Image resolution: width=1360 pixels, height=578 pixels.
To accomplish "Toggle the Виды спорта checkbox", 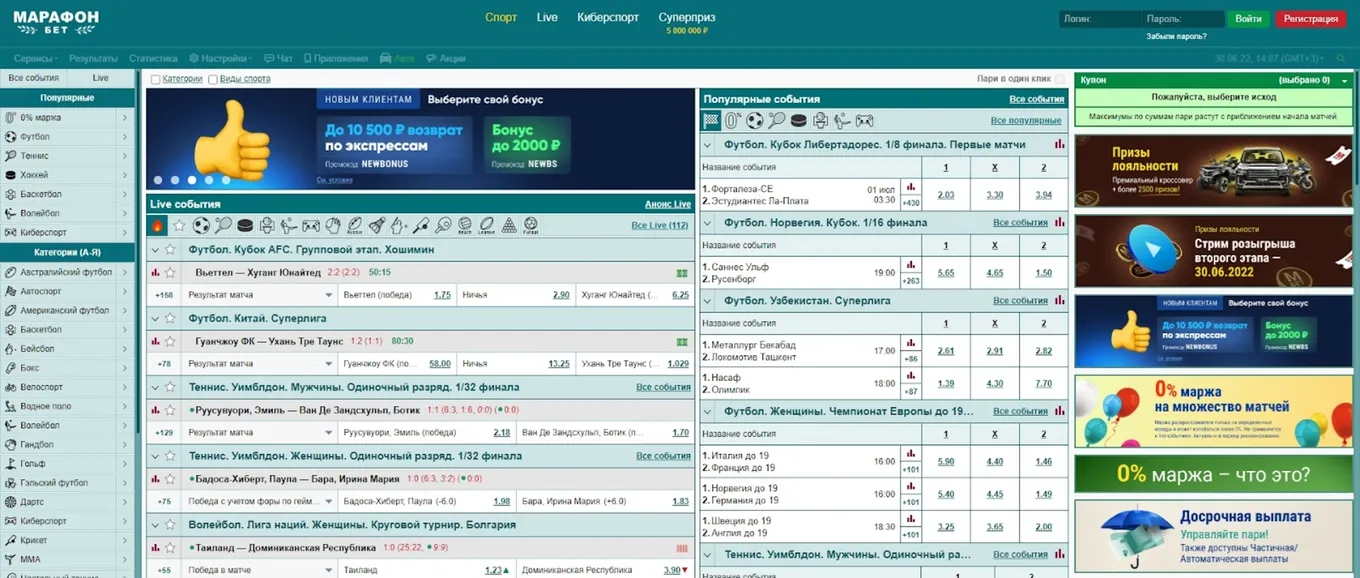I will (x=213, y=79).
